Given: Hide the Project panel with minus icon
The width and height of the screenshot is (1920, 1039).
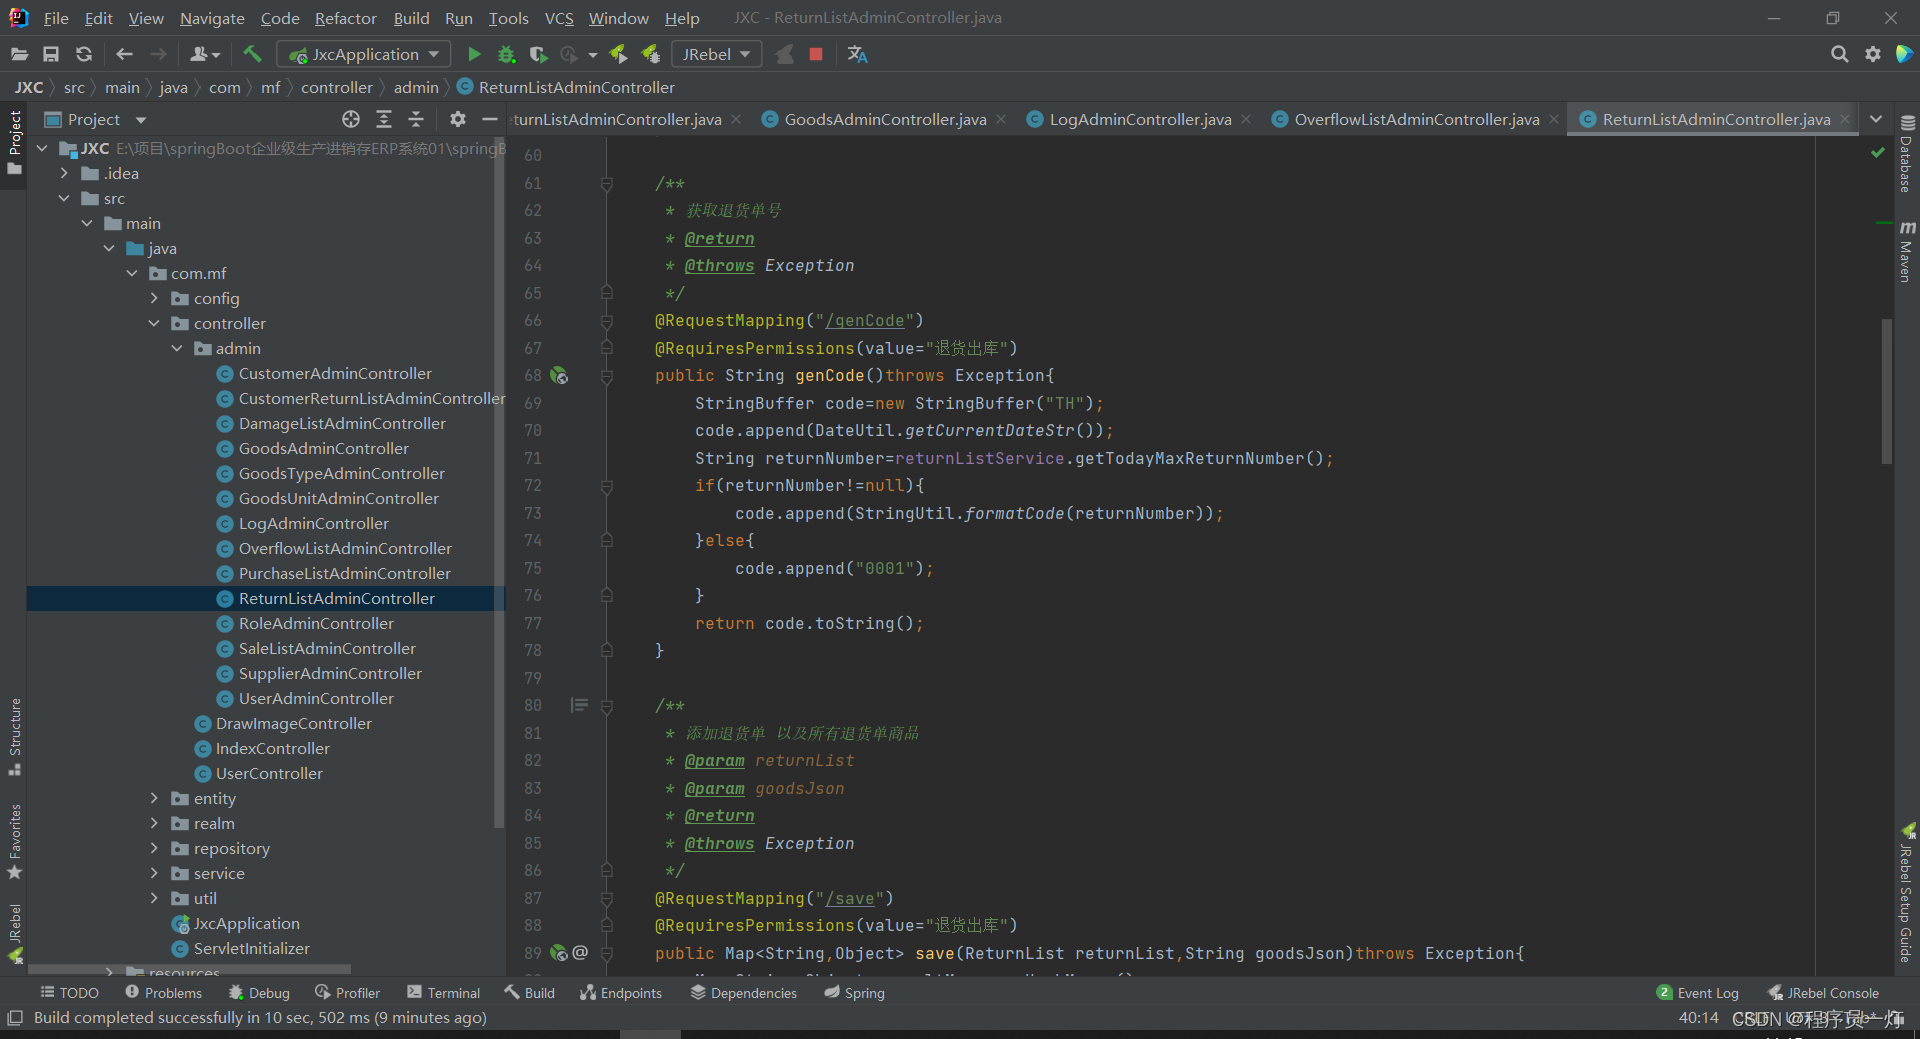Looking at the screenshot, I should [490, 119].
